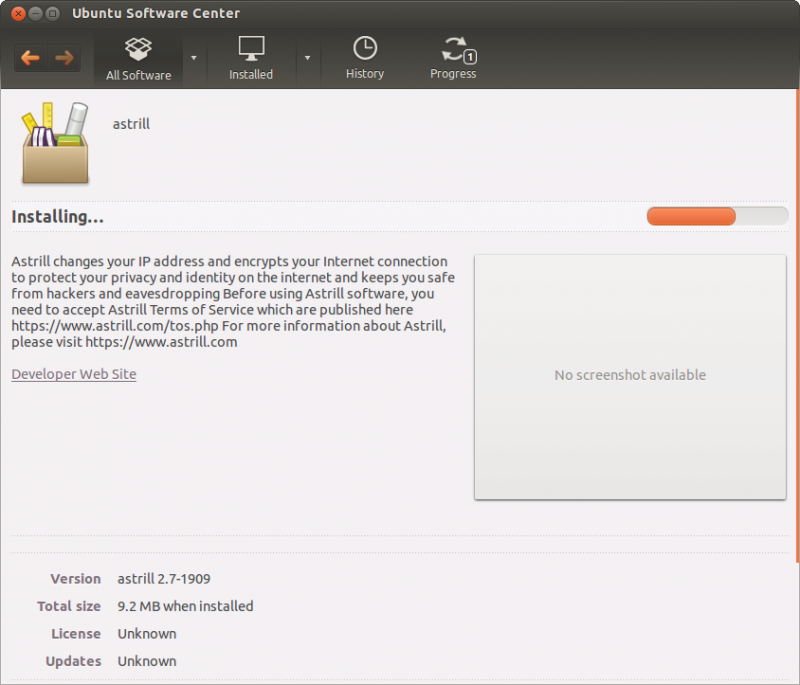
Task: Open the Developer Web Site link
Action: [x=74, y=374]
